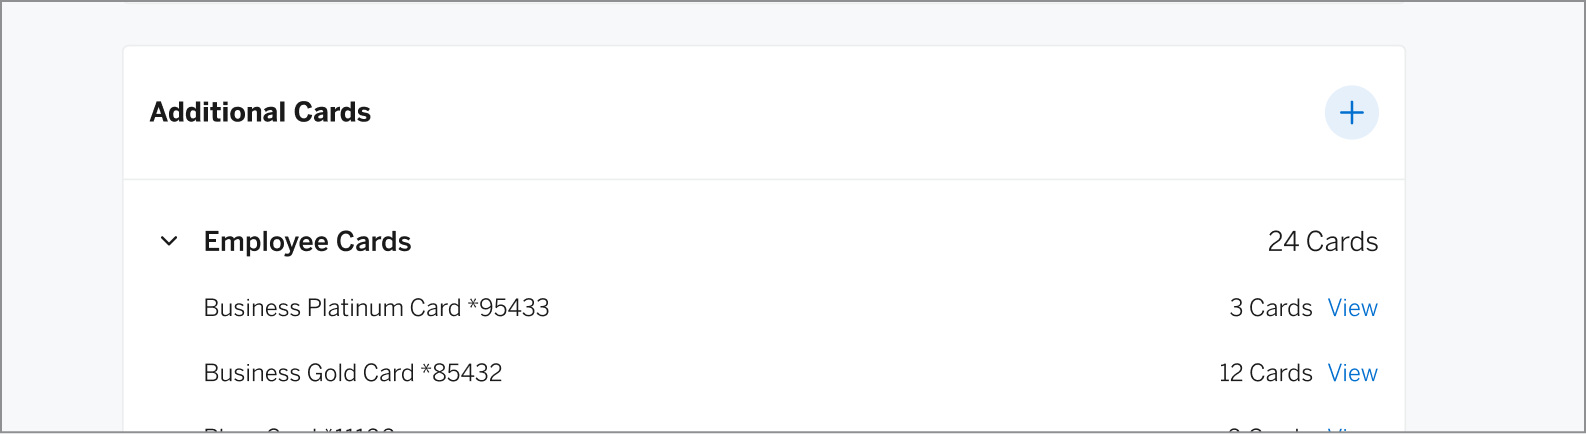
Task: Click the 12 Cards count text
Action: 1265,373
